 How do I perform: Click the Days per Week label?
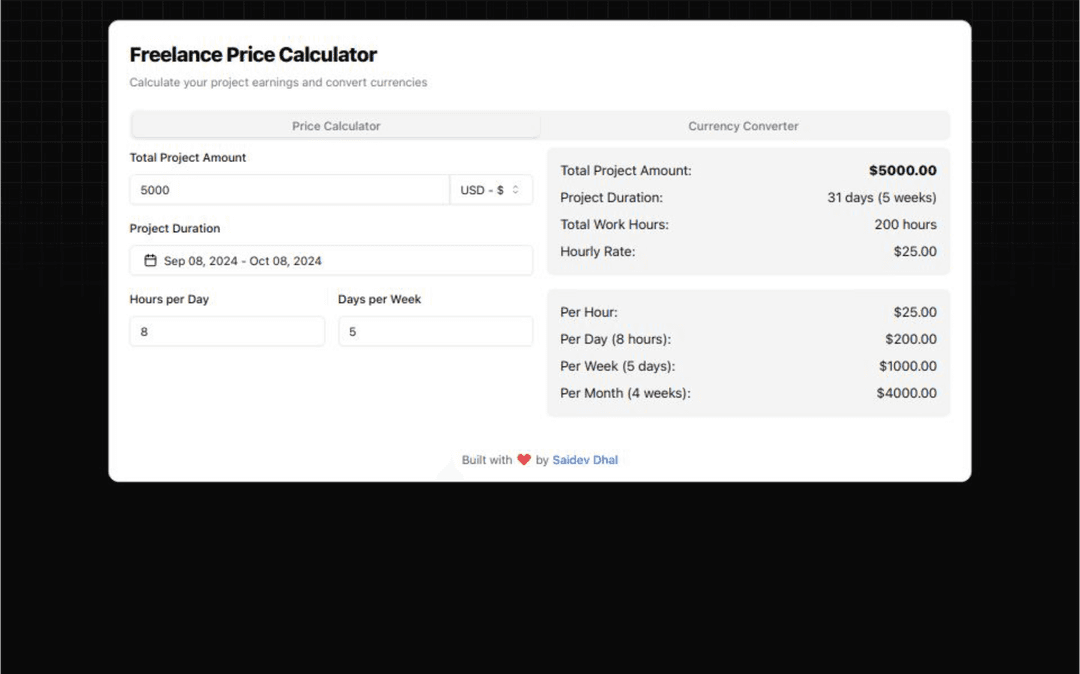pyautogui.click(x=379, y=299)
